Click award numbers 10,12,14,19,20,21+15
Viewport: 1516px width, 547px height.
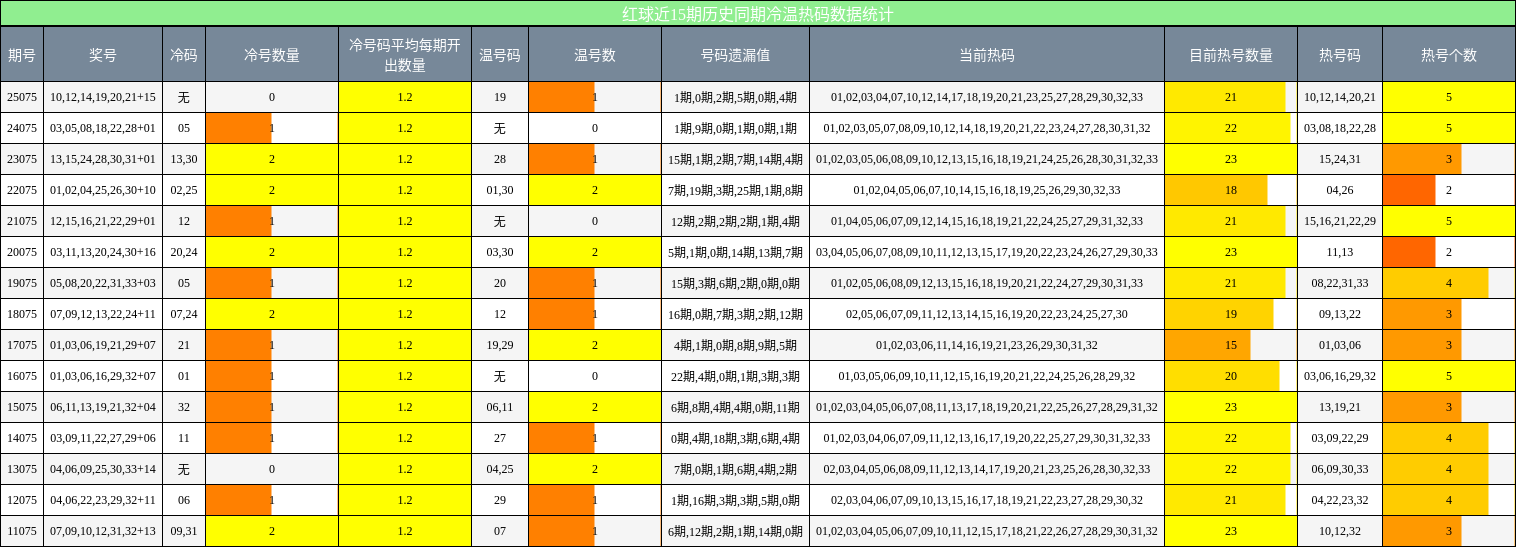103,97
